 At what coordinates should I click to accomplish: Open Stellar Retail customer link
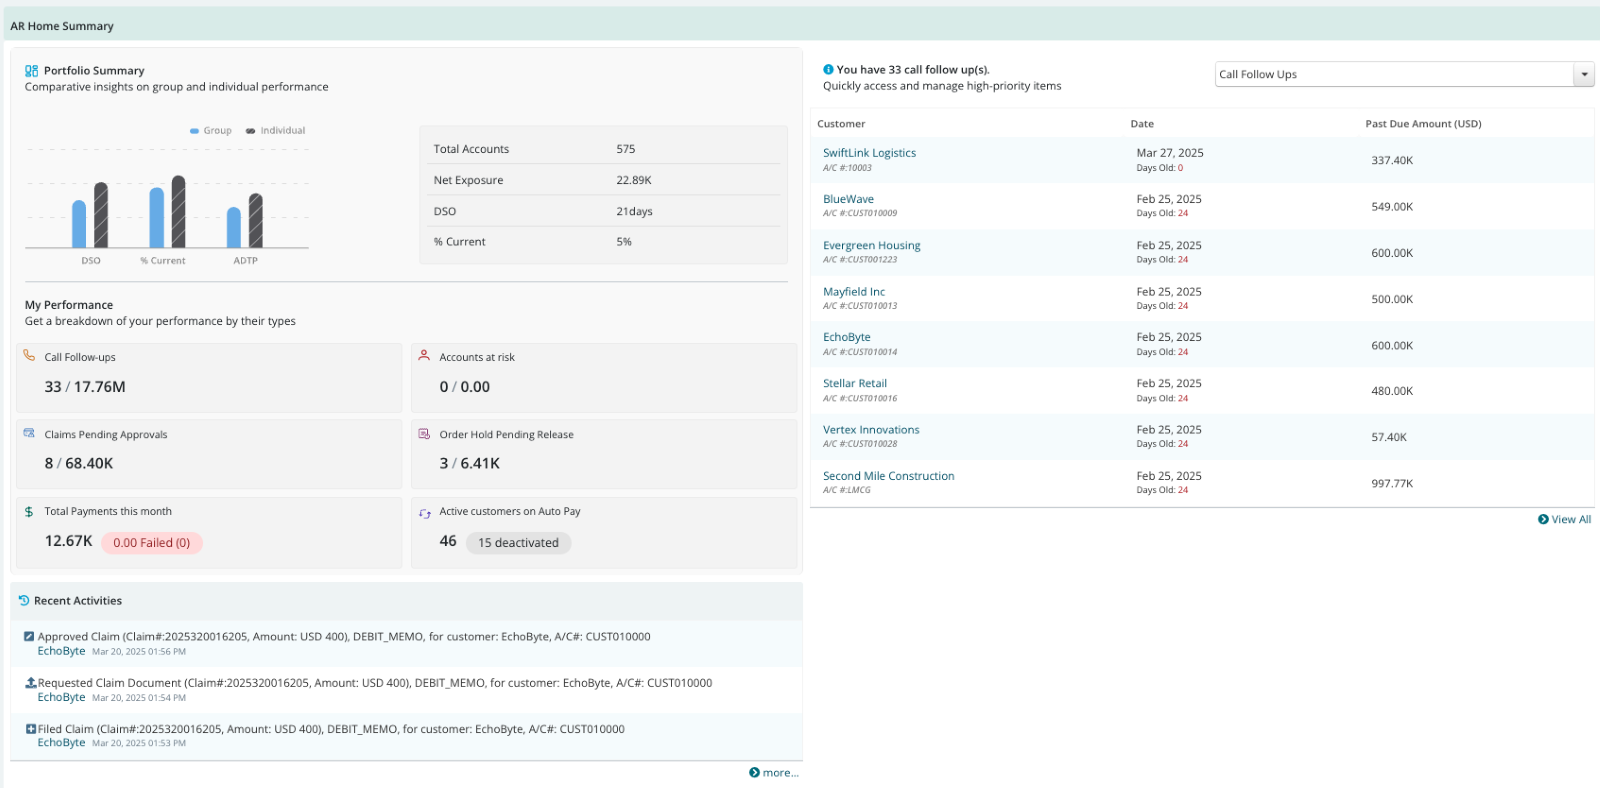855,383
